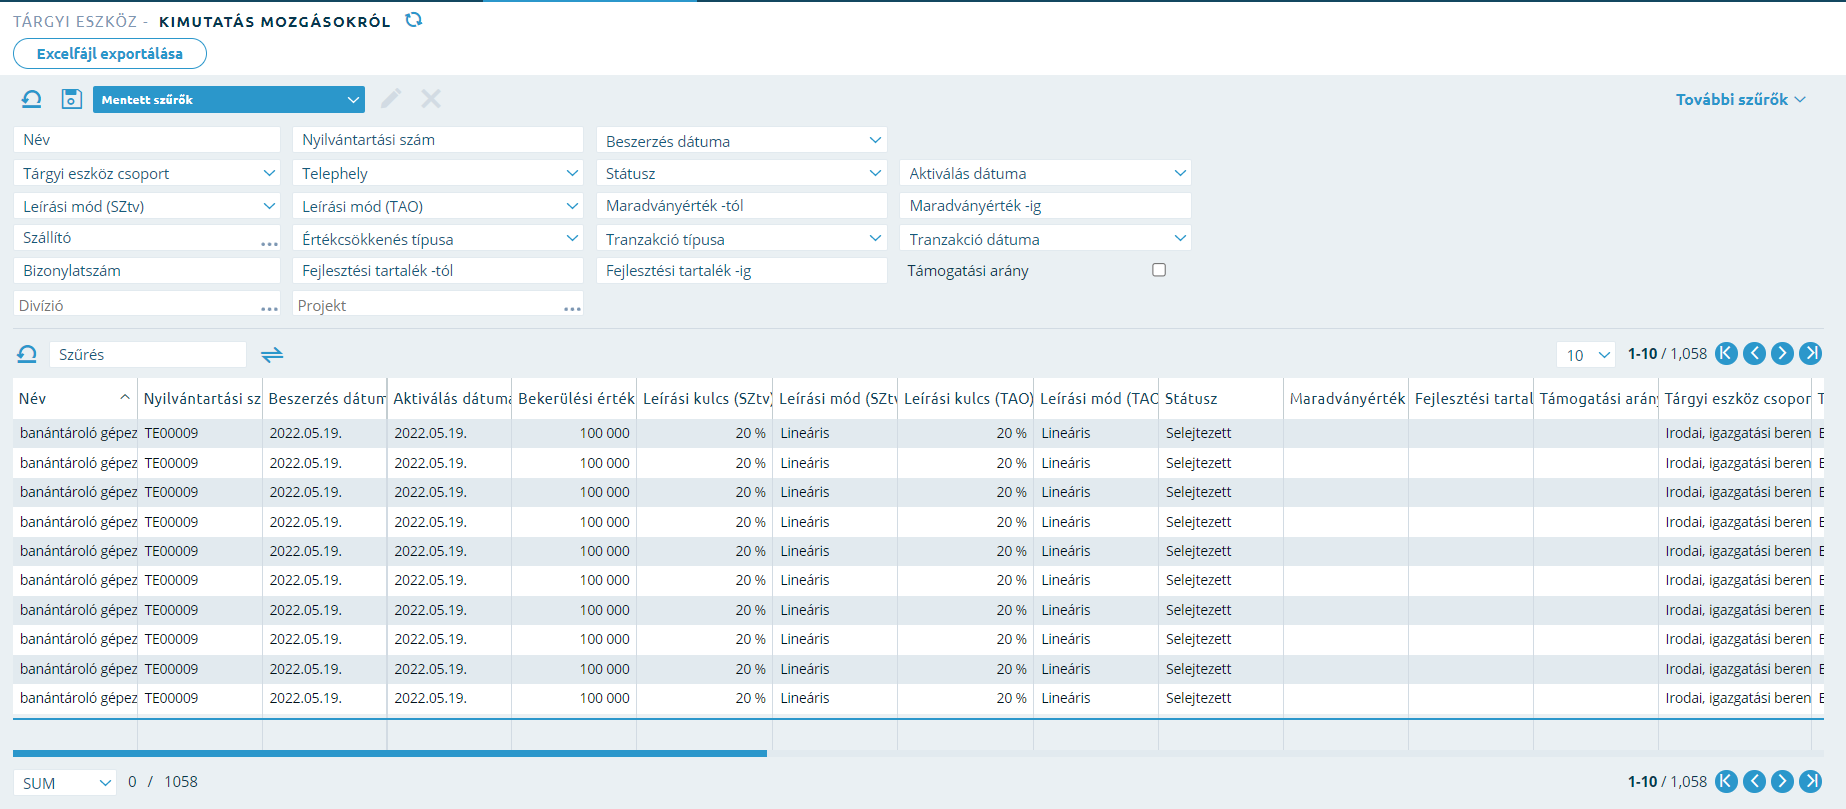Go to last page in top pager
The height and width of the screenshot is (809, 1846).
1810,353
